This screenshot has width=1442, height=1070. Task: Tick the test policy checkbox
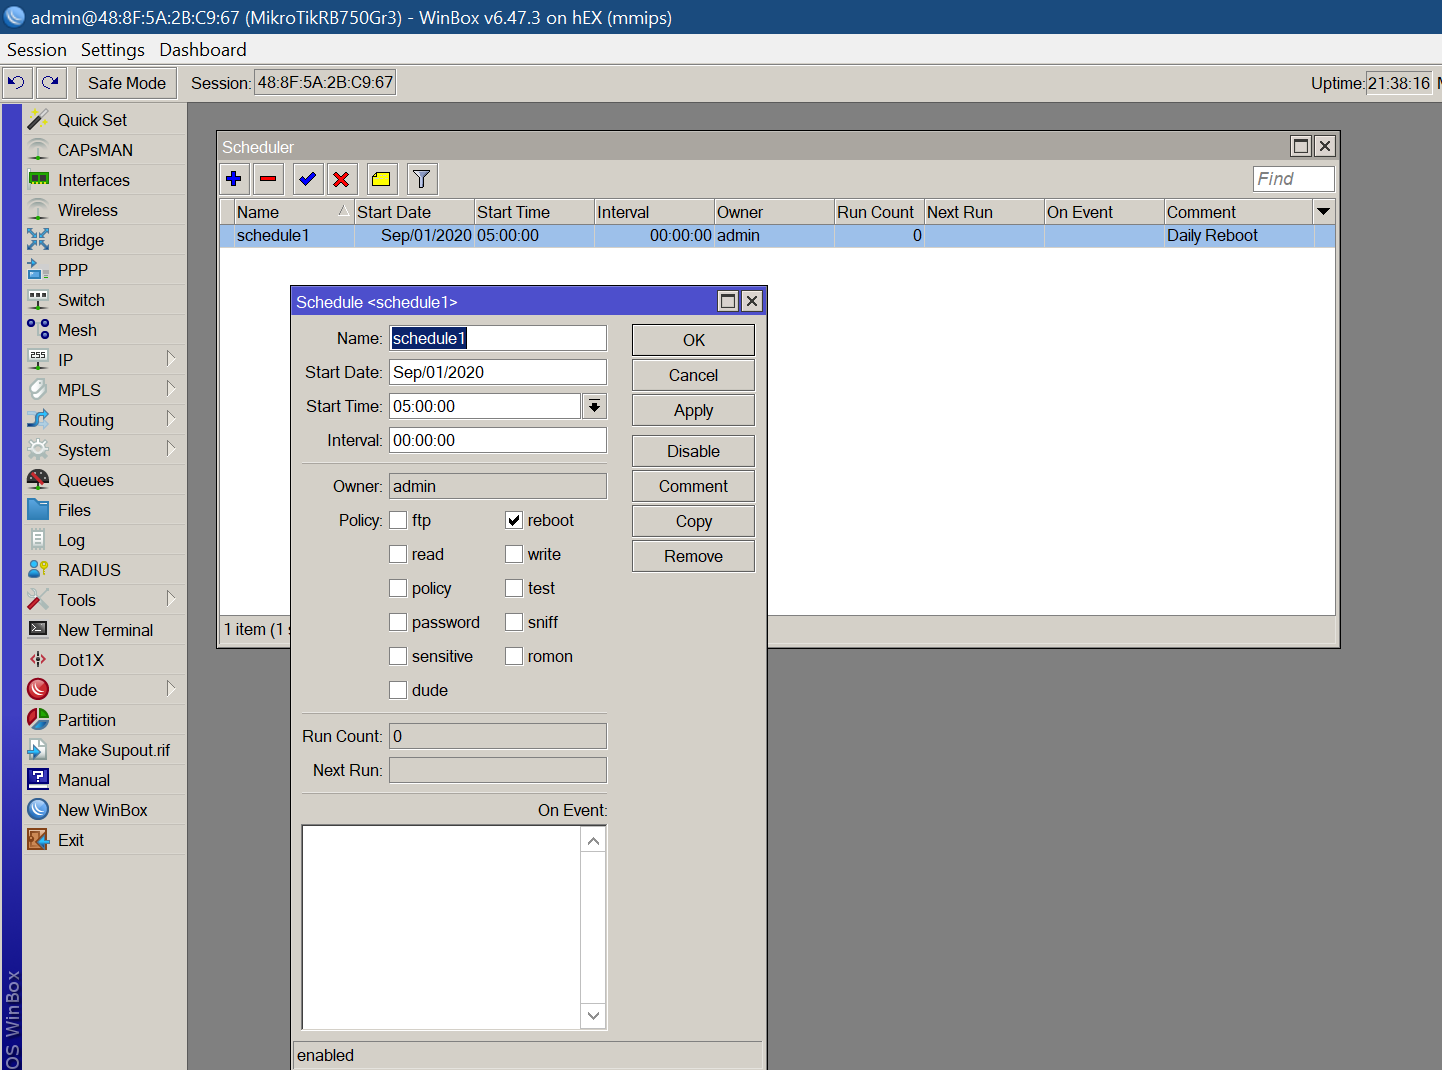pos(514,588)
